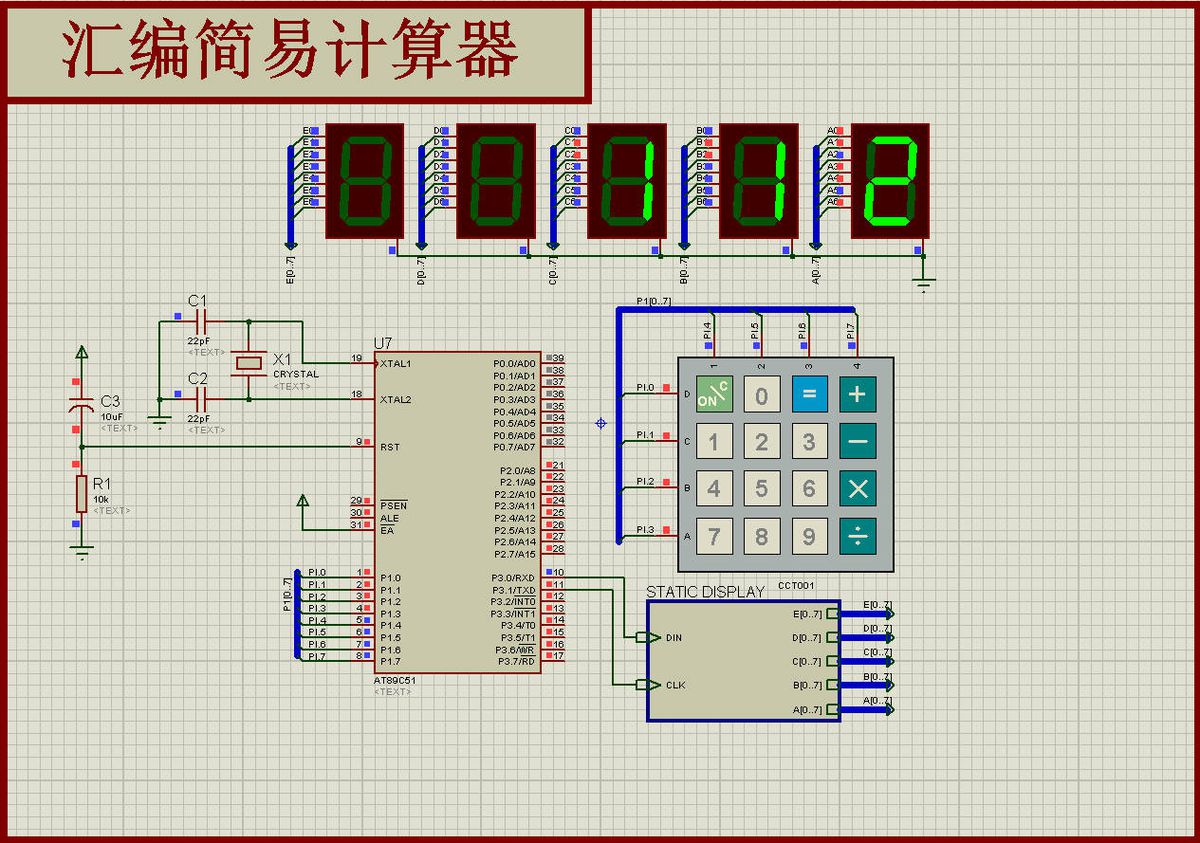Click keypad digit 9

(x=809, y=537)
